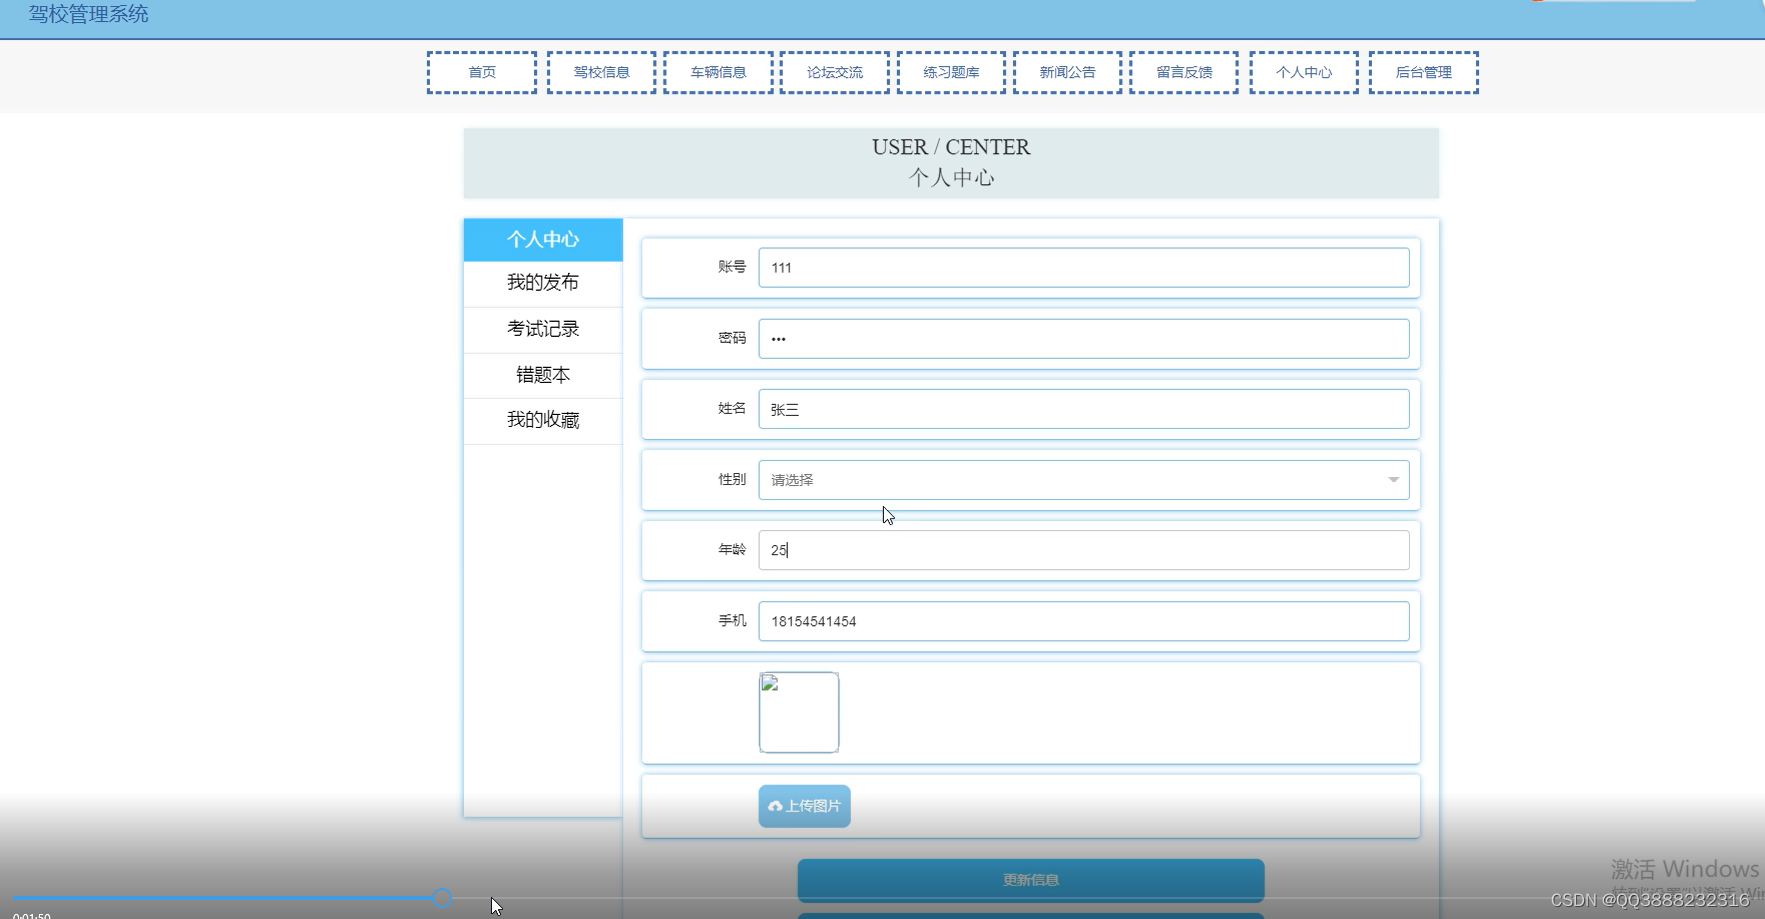The width and height of the screenshot is (1765, 919).
Task: Open the 驾校信息 navigation item
Action: pyautogui.click(x=602, y=72)
